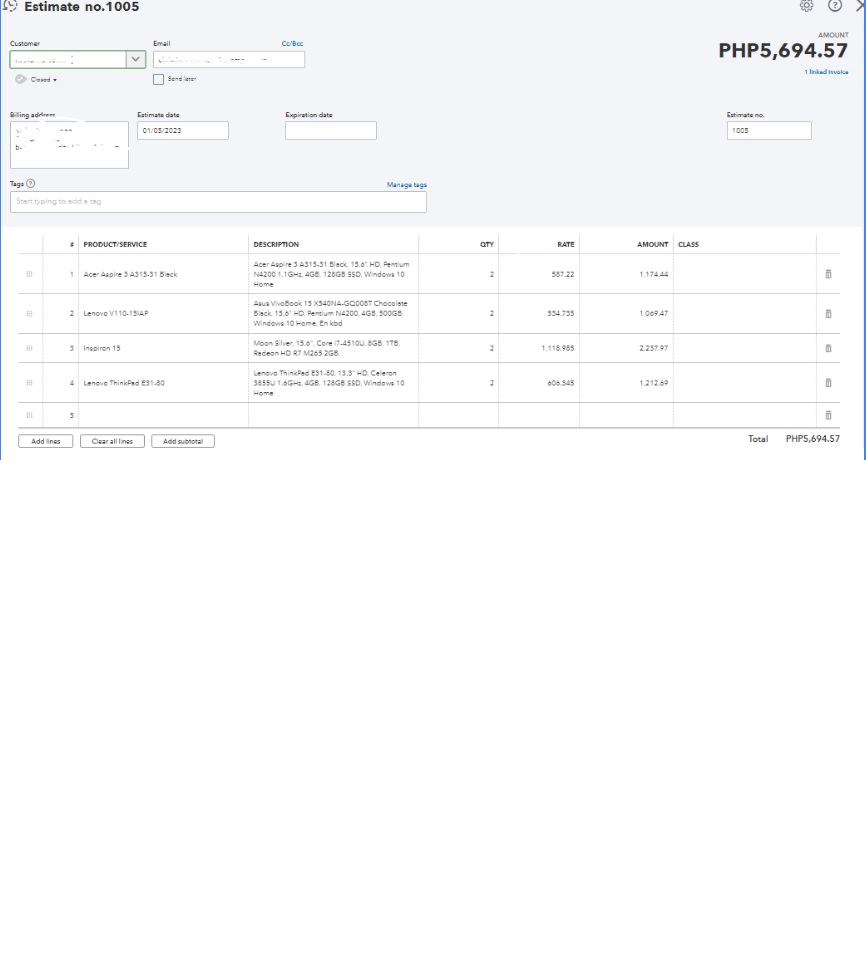Screen dimensions: 866x968
Task: Click the Manage tags link
Action: [x=407, y=185]
